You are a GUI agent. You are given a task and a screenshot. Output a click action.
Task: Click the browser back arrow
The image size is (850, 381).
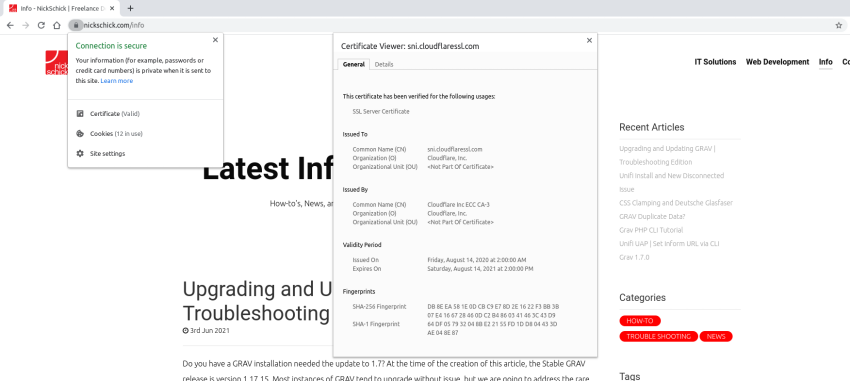[10, 25]
